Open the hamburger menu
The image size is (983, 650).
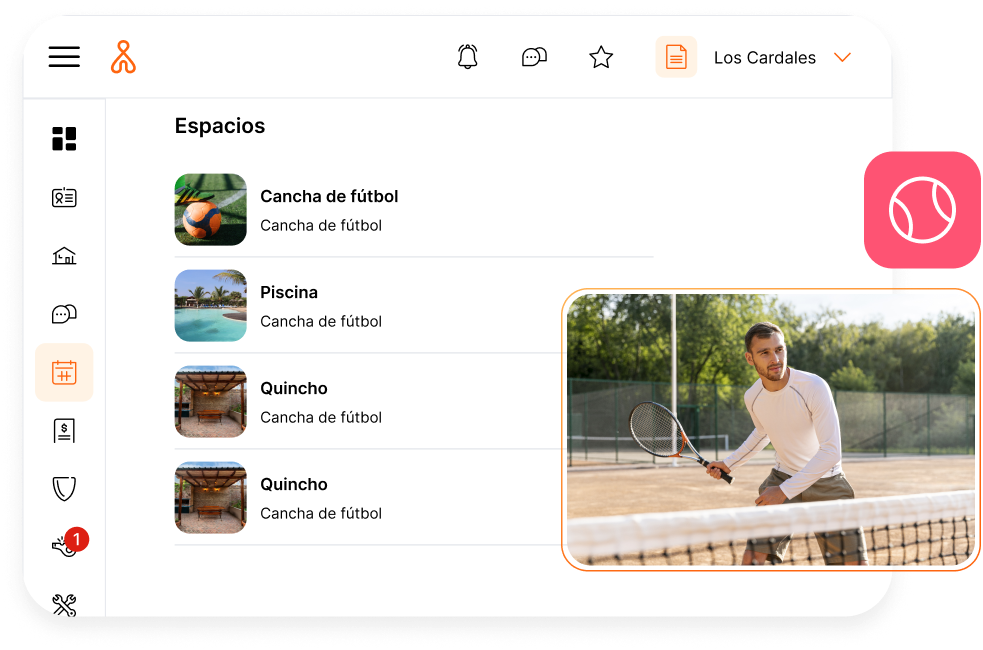[x=64, y=57]
